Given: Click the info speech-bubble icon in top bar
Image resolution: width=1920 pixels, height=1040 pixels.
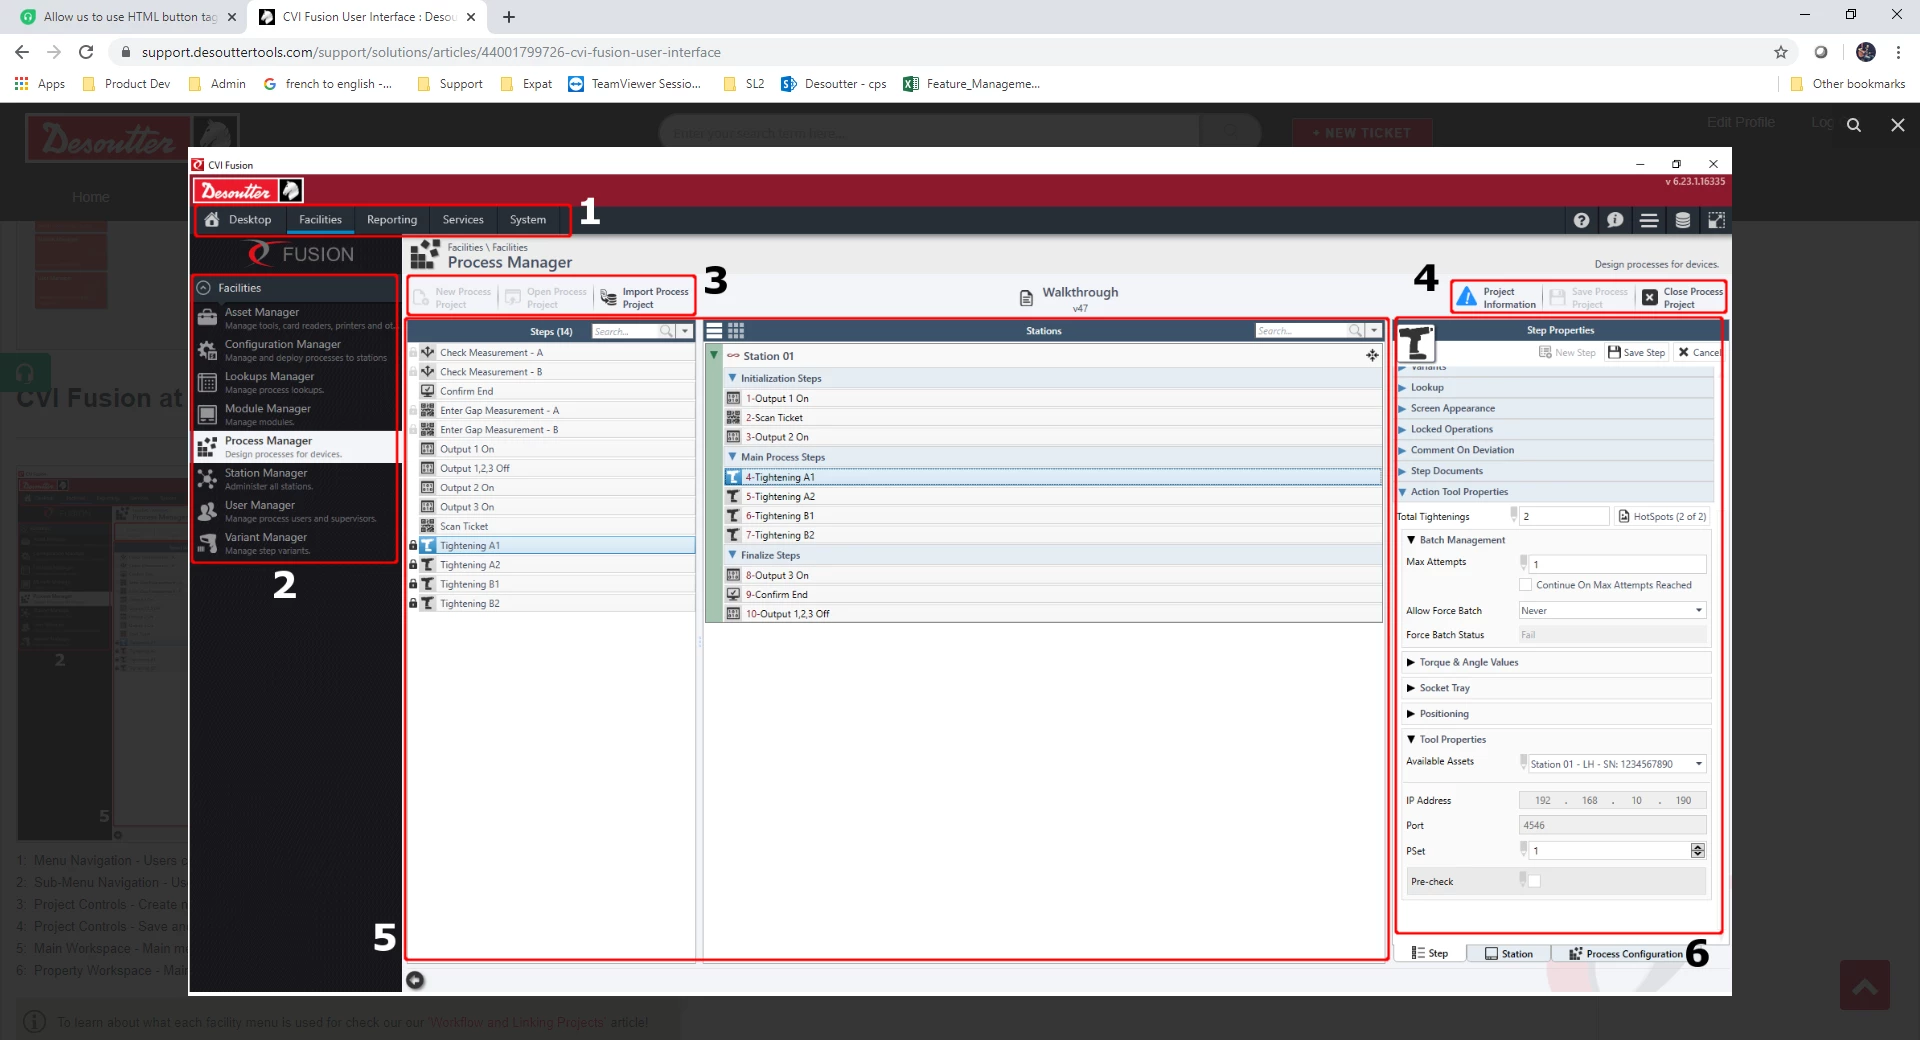Looking at the screenshot, I should pyautogui.click(x=1615, y=220).
